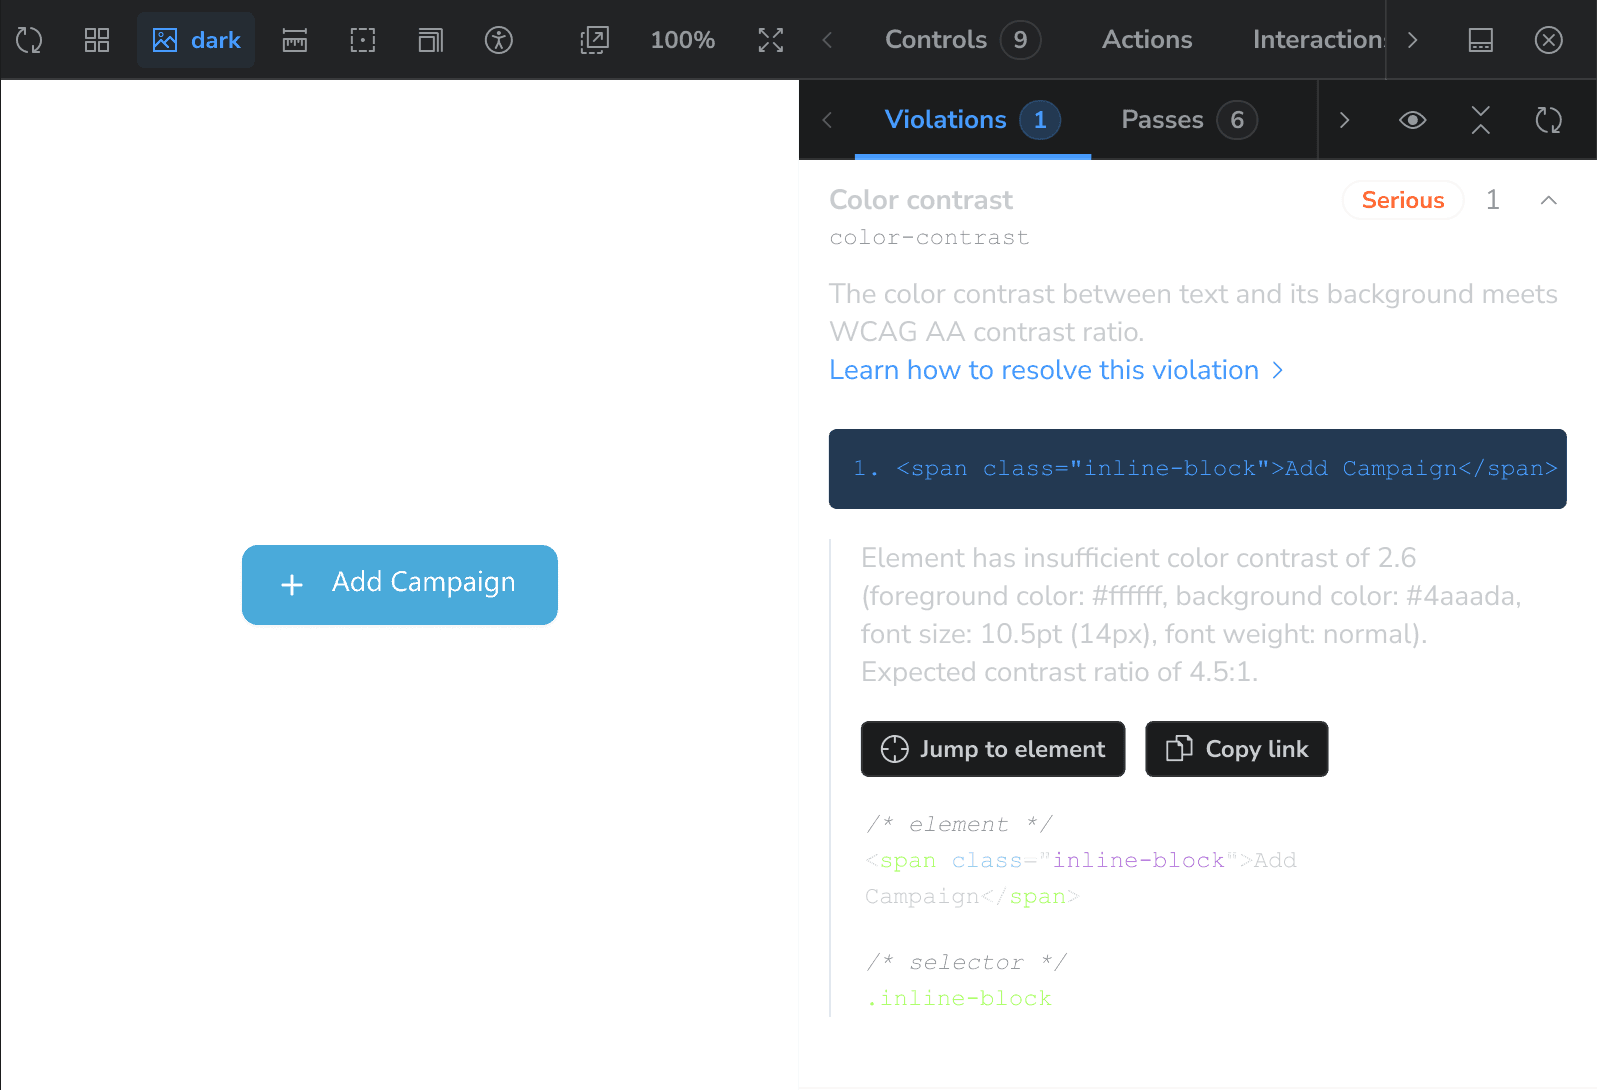Click the Passes count badge 6
The width and height of the screenshot is (1597, 1090).
(1237, 120)
